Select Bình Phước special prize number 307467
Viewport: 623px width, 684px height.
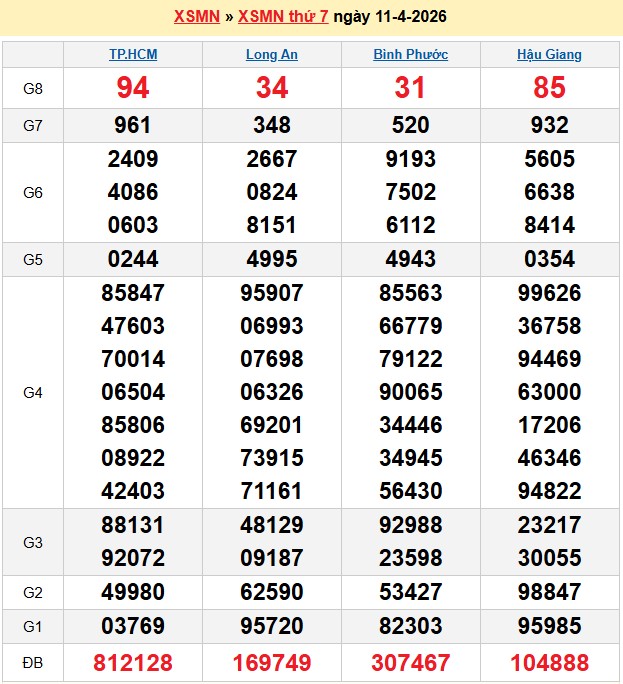pos(411,662)
